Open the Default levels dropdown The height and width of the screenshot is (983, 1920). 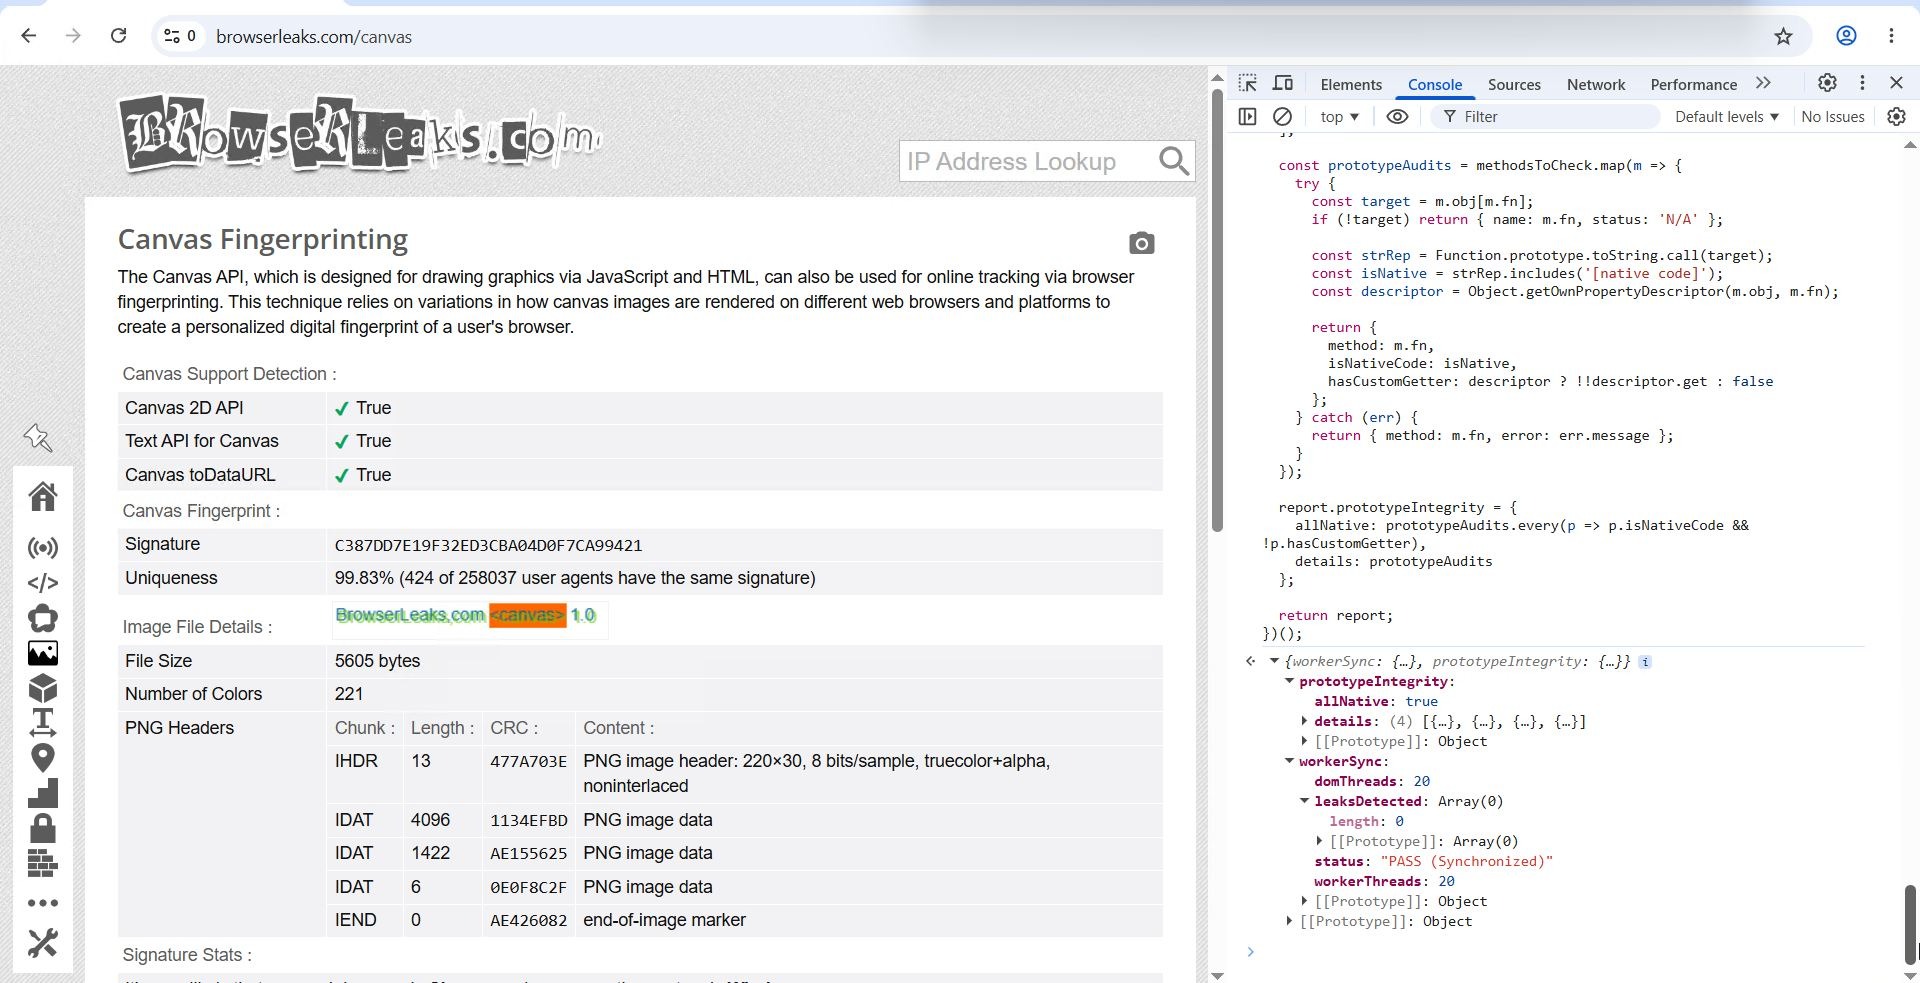click(x=1727, y=117)
